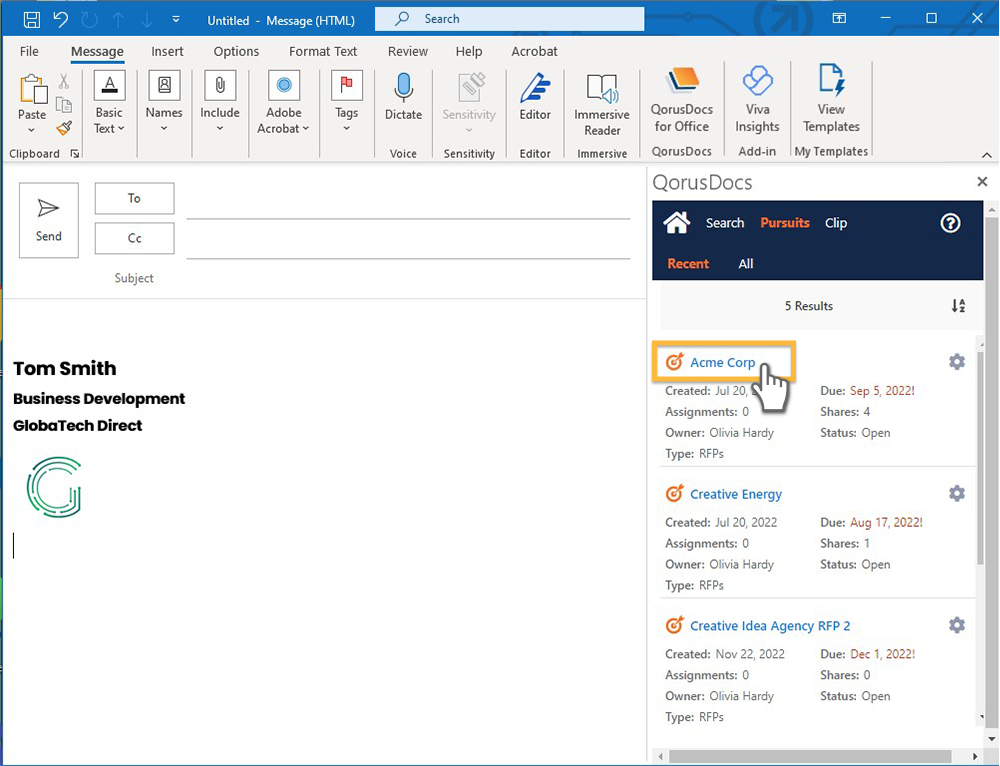Viewport: 1000px width, 766px height.
Task: Start Dictate with the microphone icon
Action: point(403,96)
